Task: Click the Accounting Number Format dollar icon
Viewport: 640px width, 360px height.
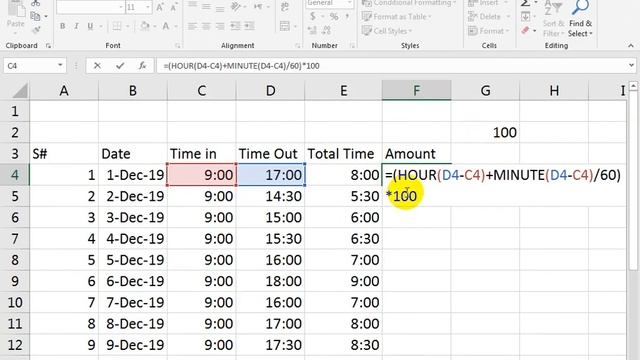Action: (x=313, y=17)
